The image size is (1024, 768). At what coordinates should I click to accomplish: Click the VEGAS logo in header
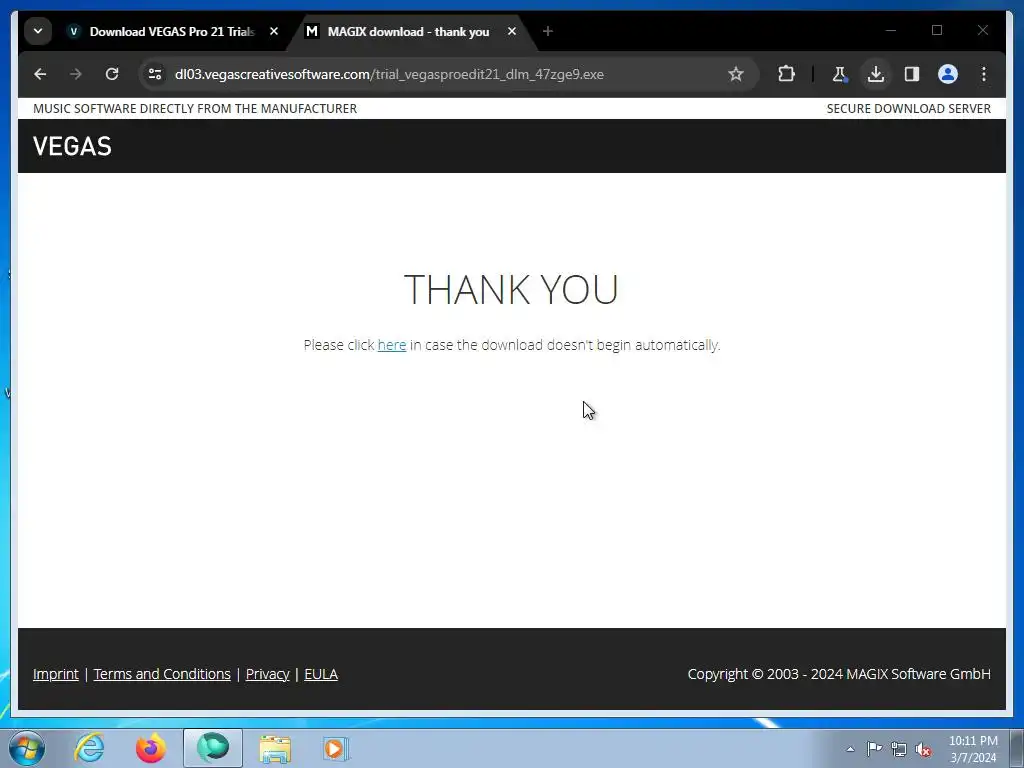[72, 146]
